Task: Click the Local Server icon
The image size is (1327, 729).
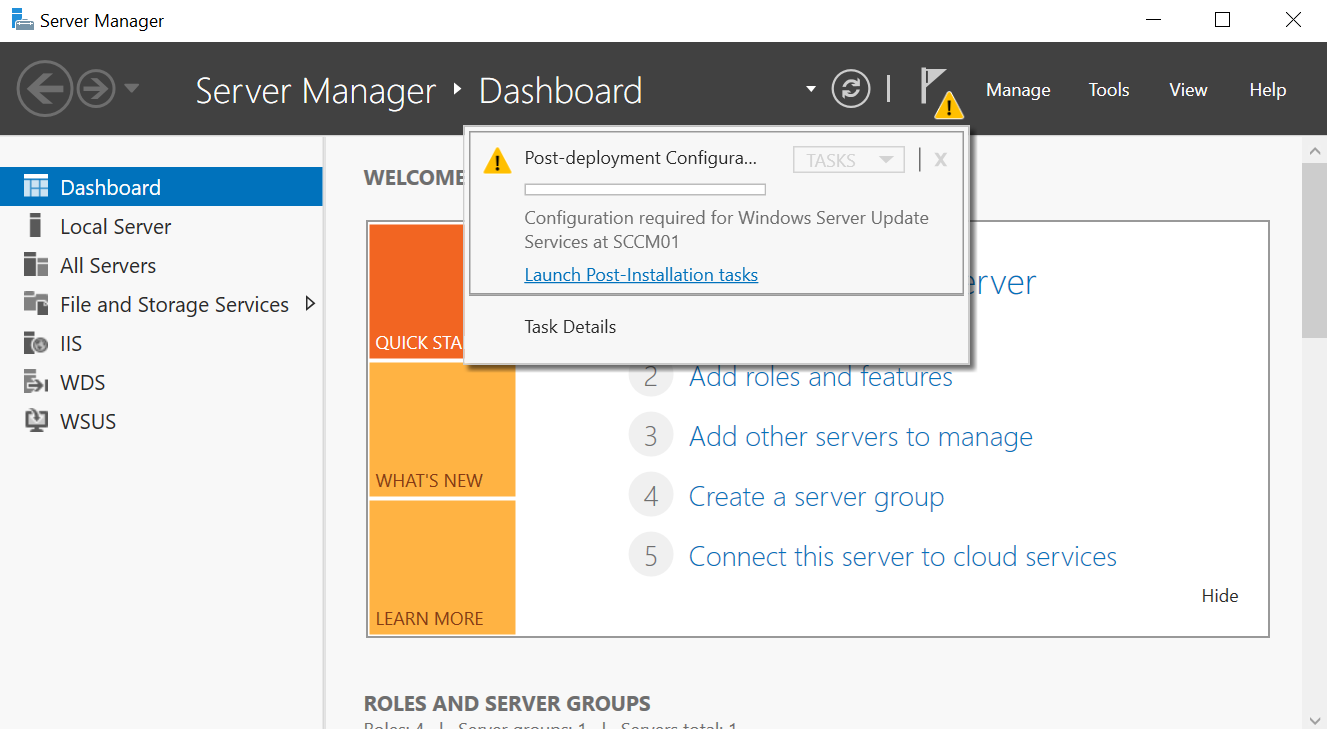Action: [36, 226]
